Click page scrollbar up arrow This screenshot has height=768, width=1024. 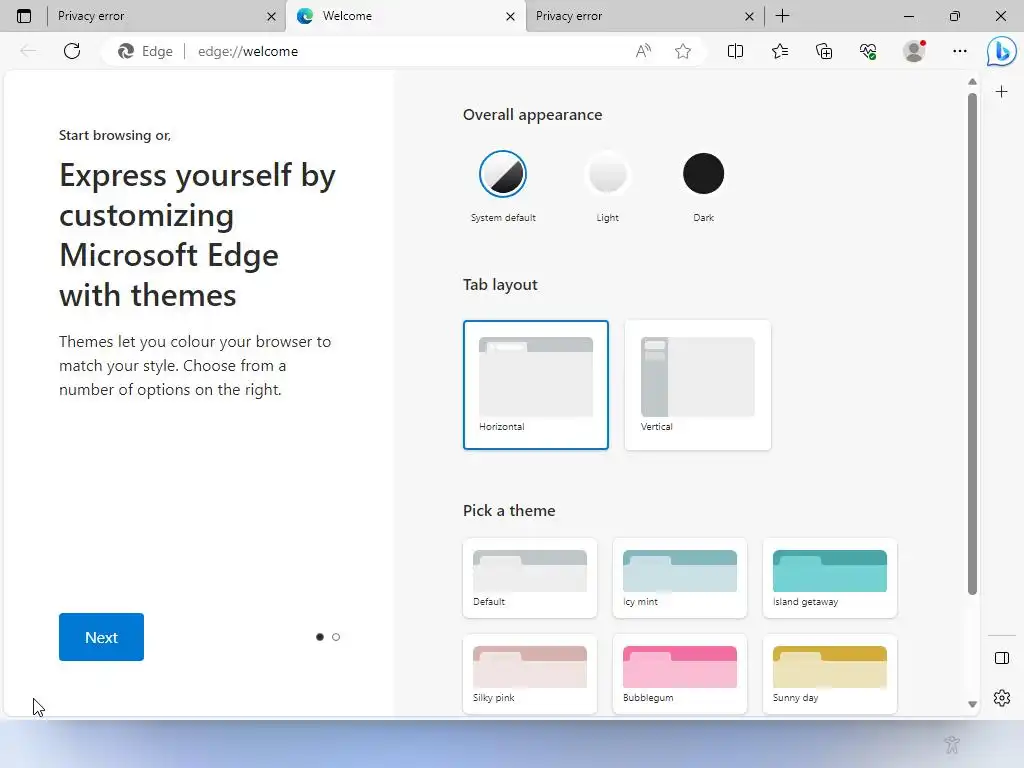coord(972,82)
